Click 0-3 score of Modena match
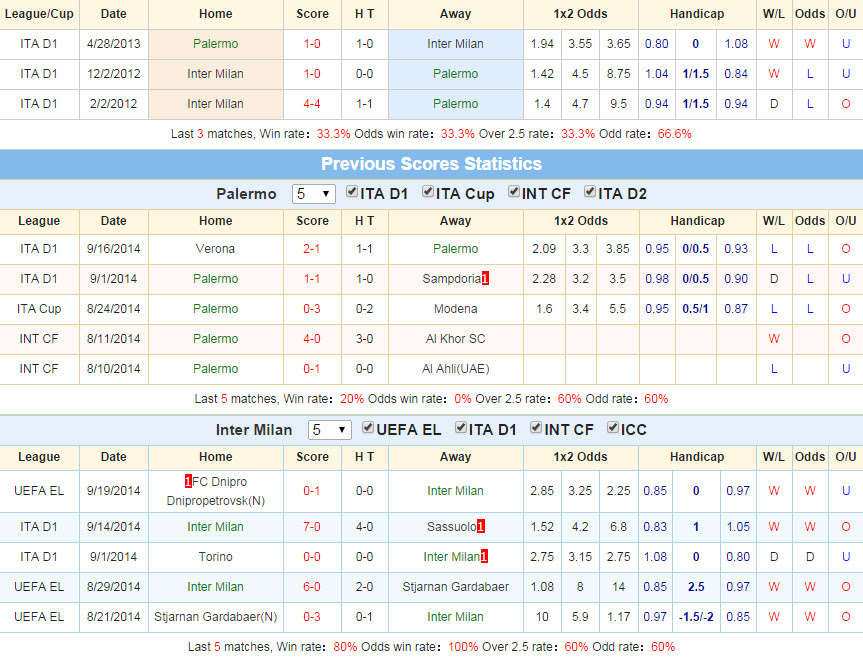The height and width of the screenshot is (661, 863). [312, 309]
